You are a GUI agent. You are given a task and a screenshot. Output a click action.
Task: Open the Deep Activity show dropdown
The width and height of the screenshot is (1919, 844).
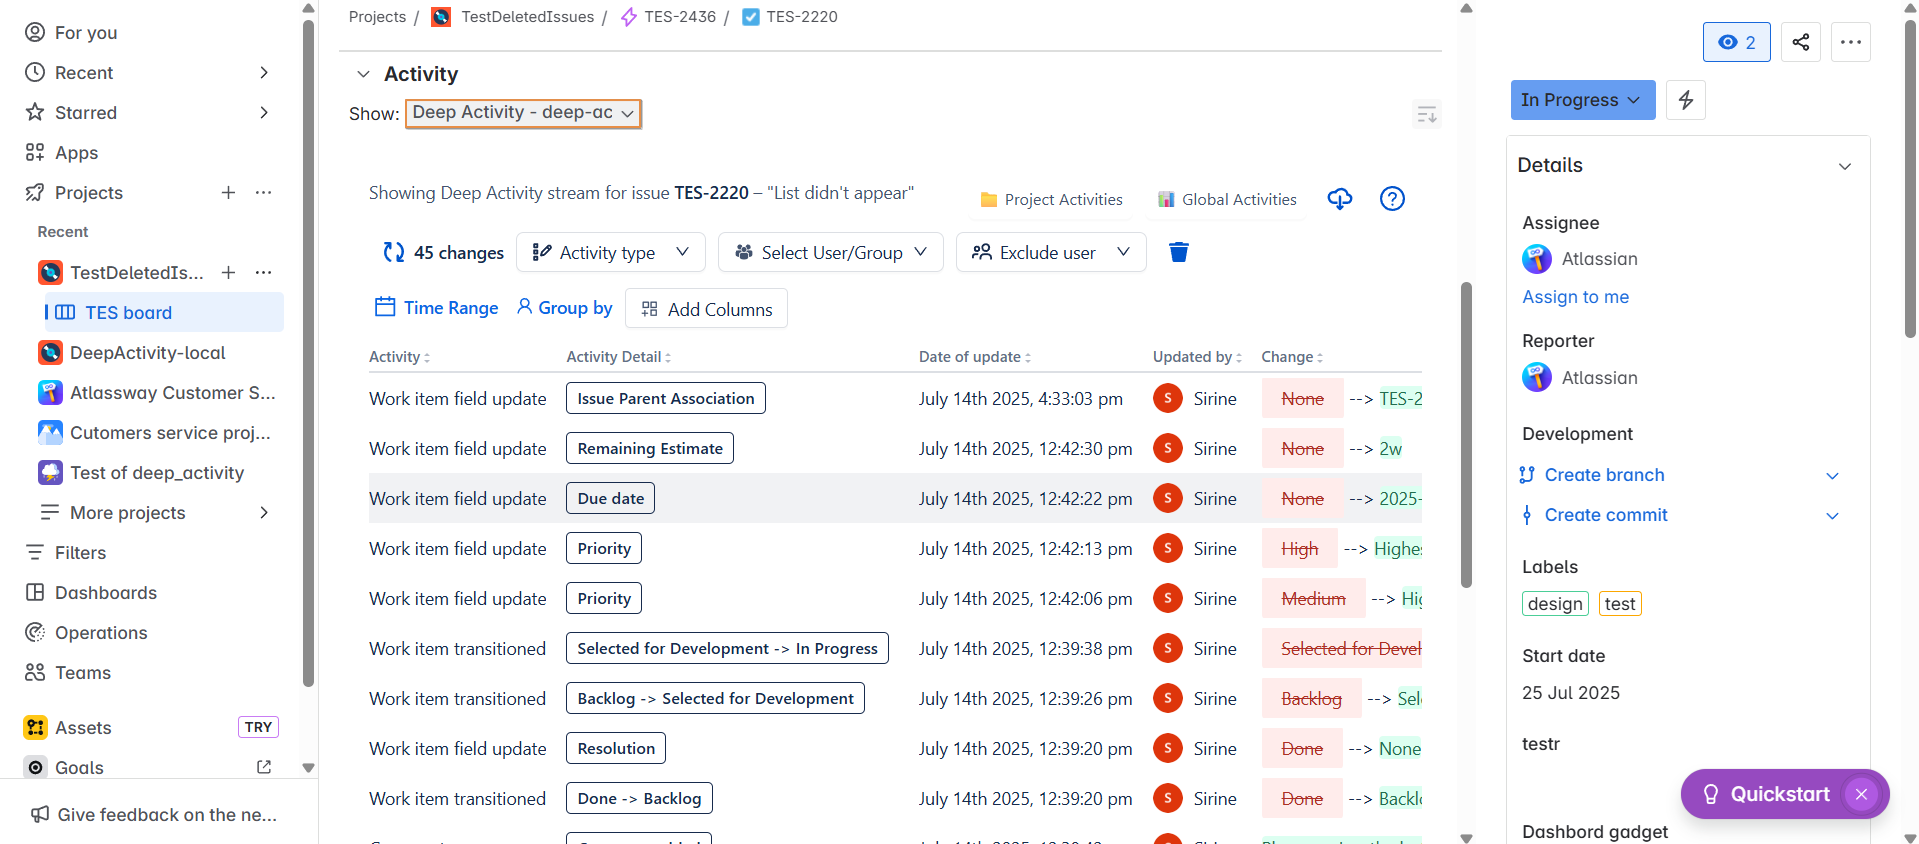[522, 113]
